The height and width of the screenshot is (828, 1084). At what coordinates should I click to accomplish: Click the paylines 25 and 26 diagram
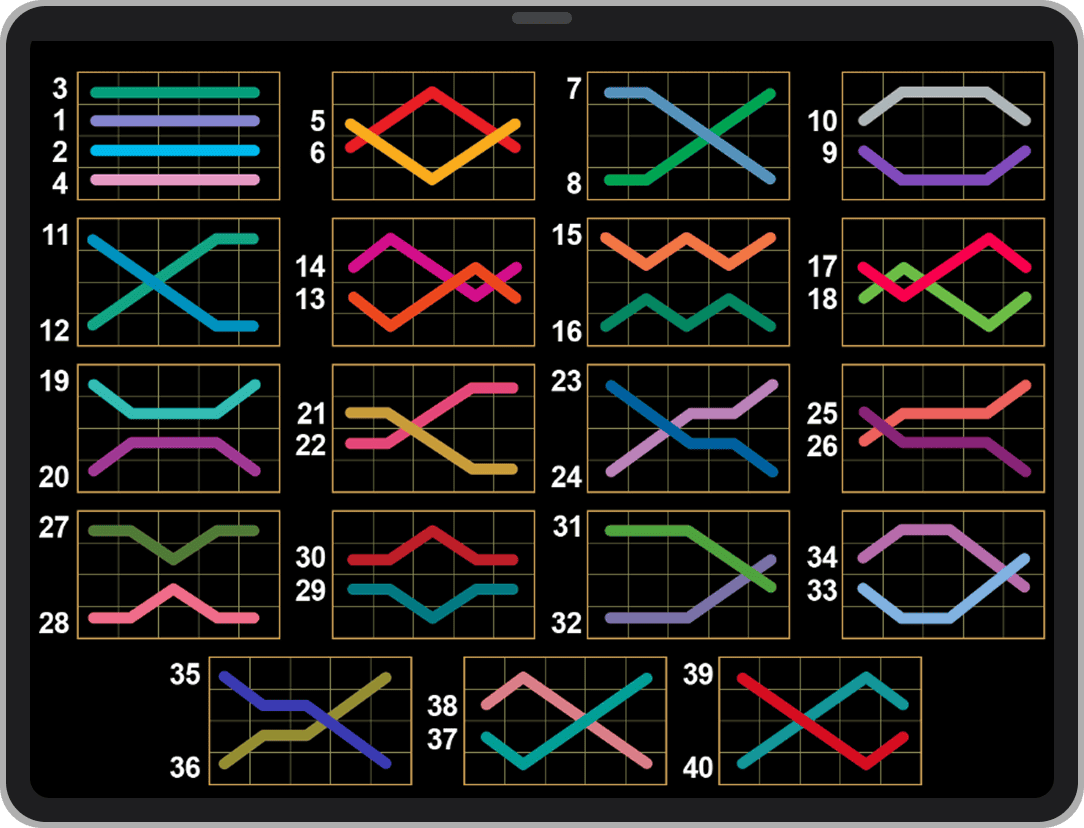[943, 428]
